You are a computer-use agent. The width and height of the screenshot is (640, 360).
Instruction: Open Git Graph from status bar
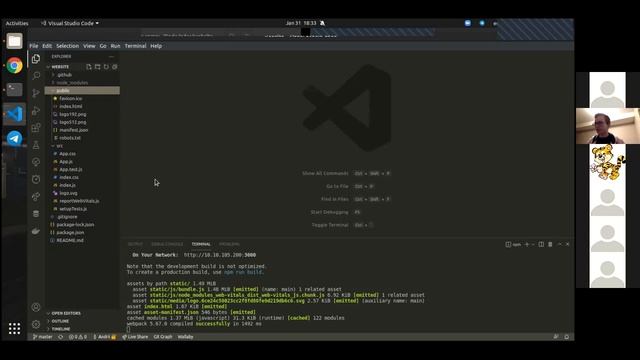(163, 337)
